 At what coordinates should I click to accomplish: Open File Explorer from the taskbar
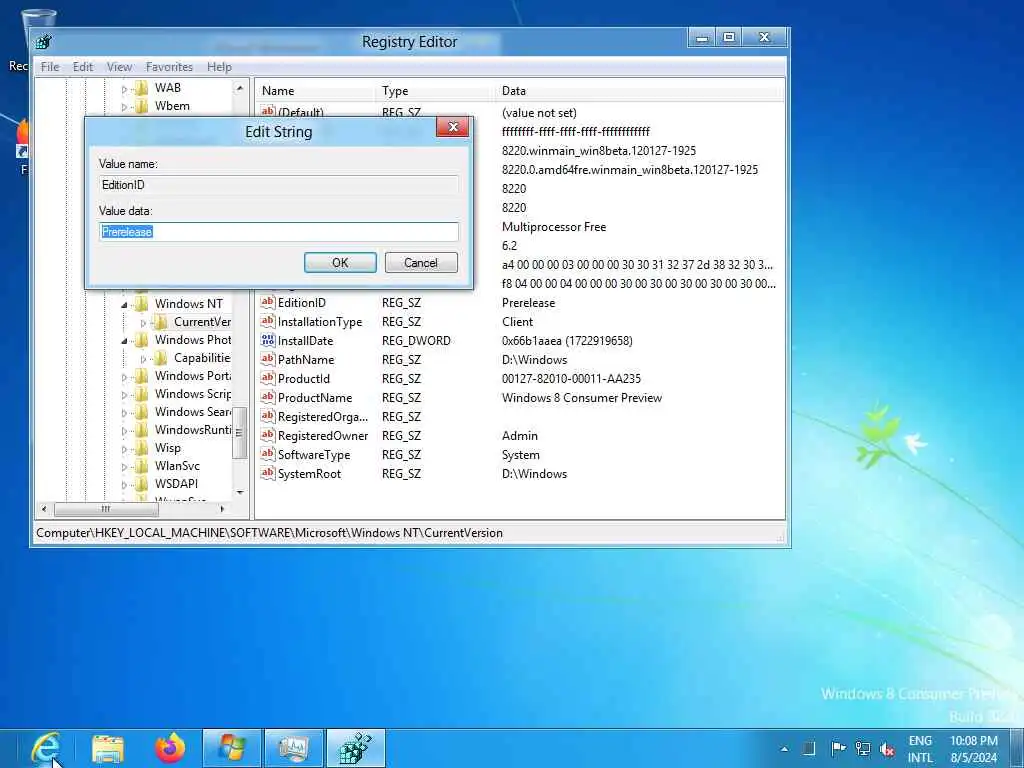[x=108, y=748]
